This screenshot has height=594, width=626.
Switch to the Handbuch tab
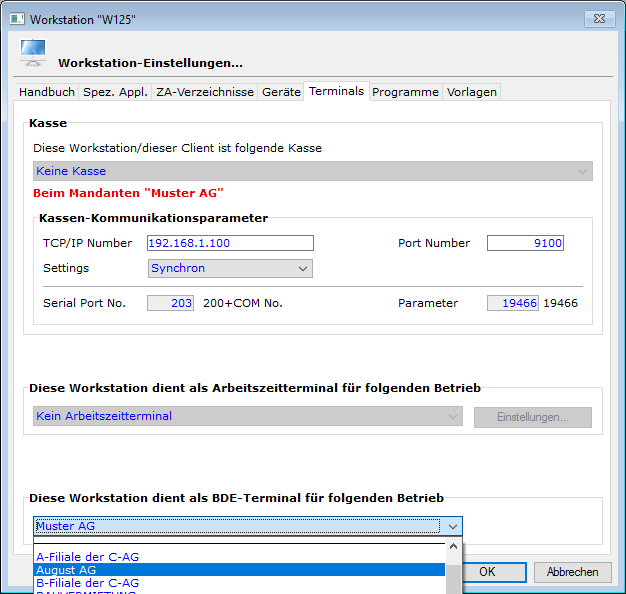point(47,92)
